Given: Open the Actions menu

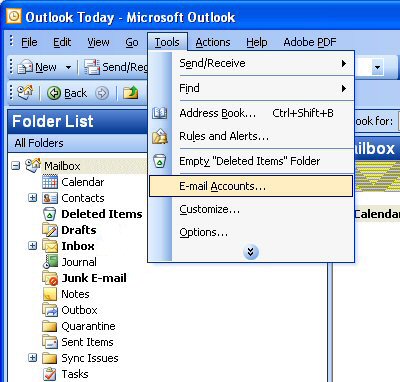Looking at the screenshot, I should point(213,42).
